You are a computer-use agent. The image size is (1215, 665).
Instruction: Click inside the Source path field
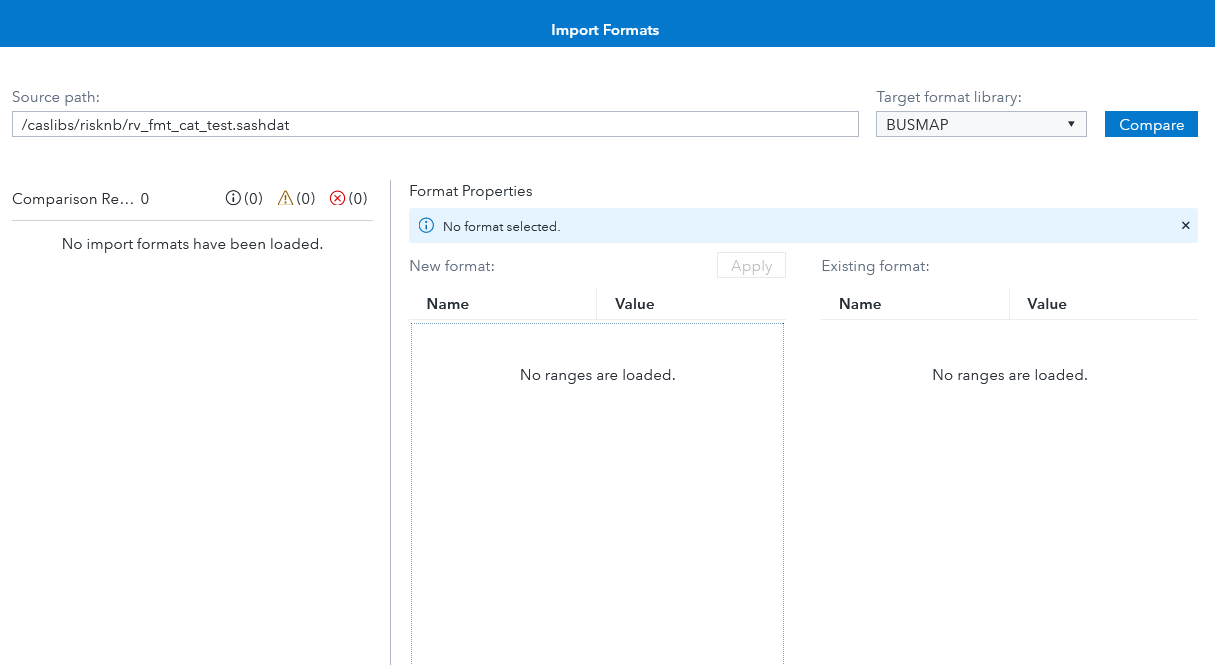[x=435, y=123]
